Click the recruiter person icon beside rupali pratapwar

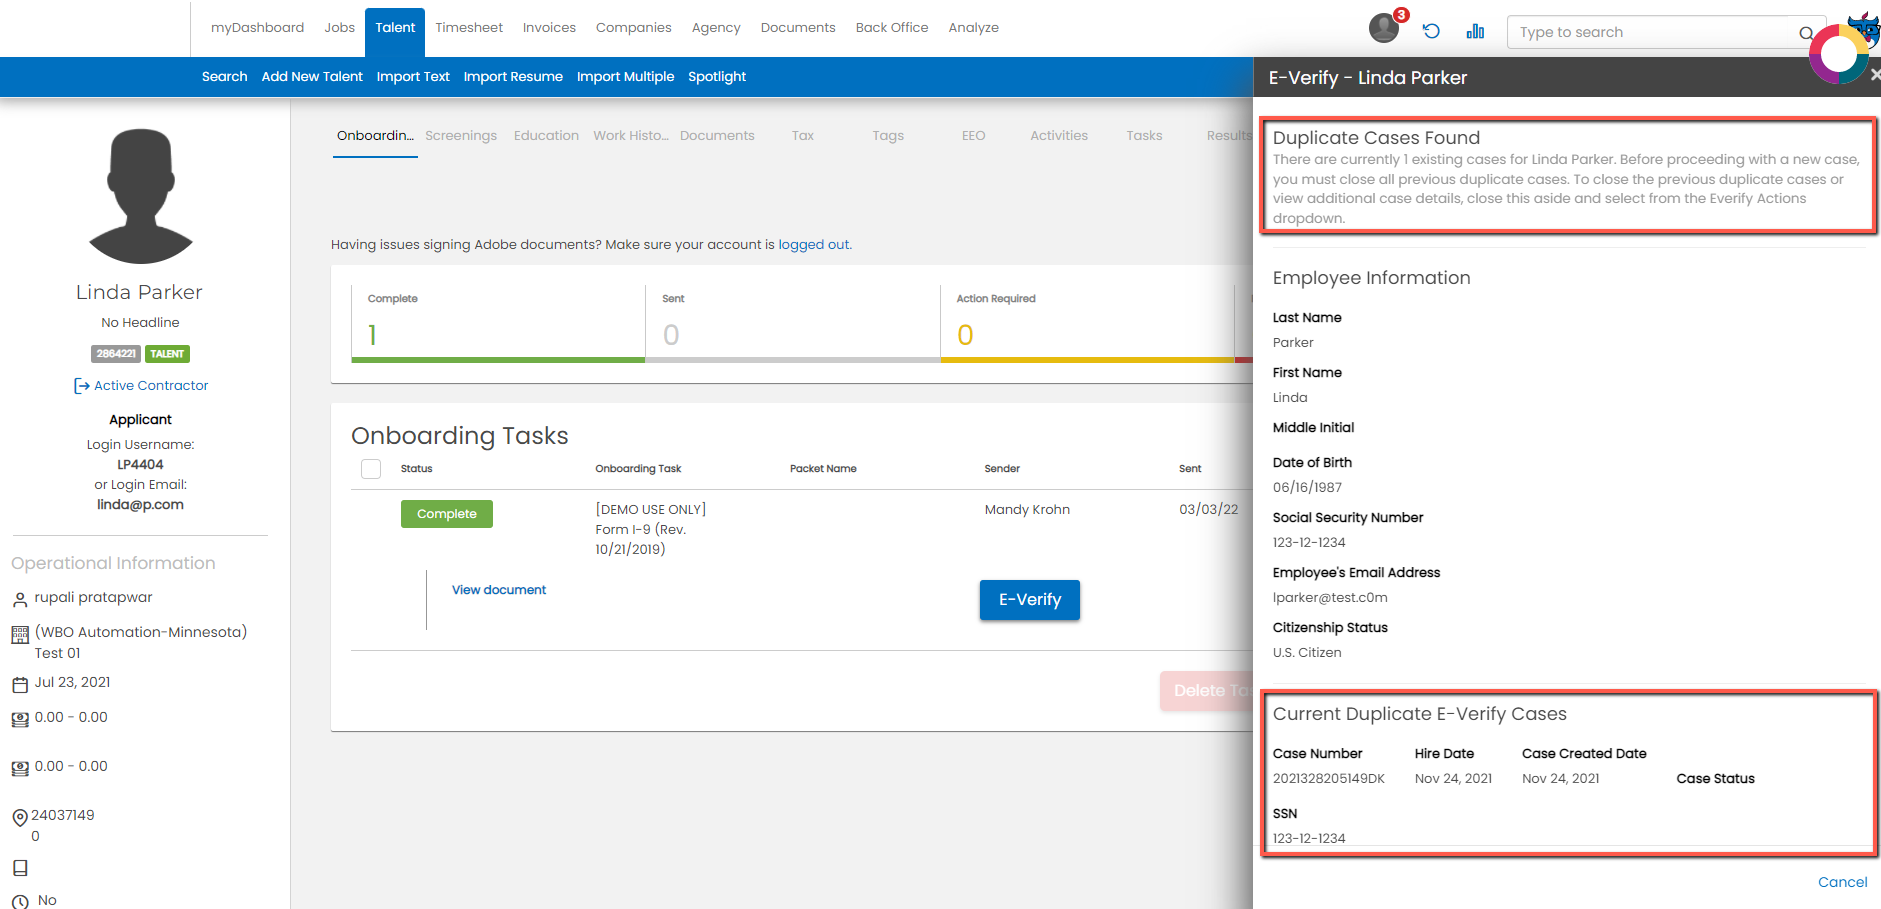pos(19,600)
